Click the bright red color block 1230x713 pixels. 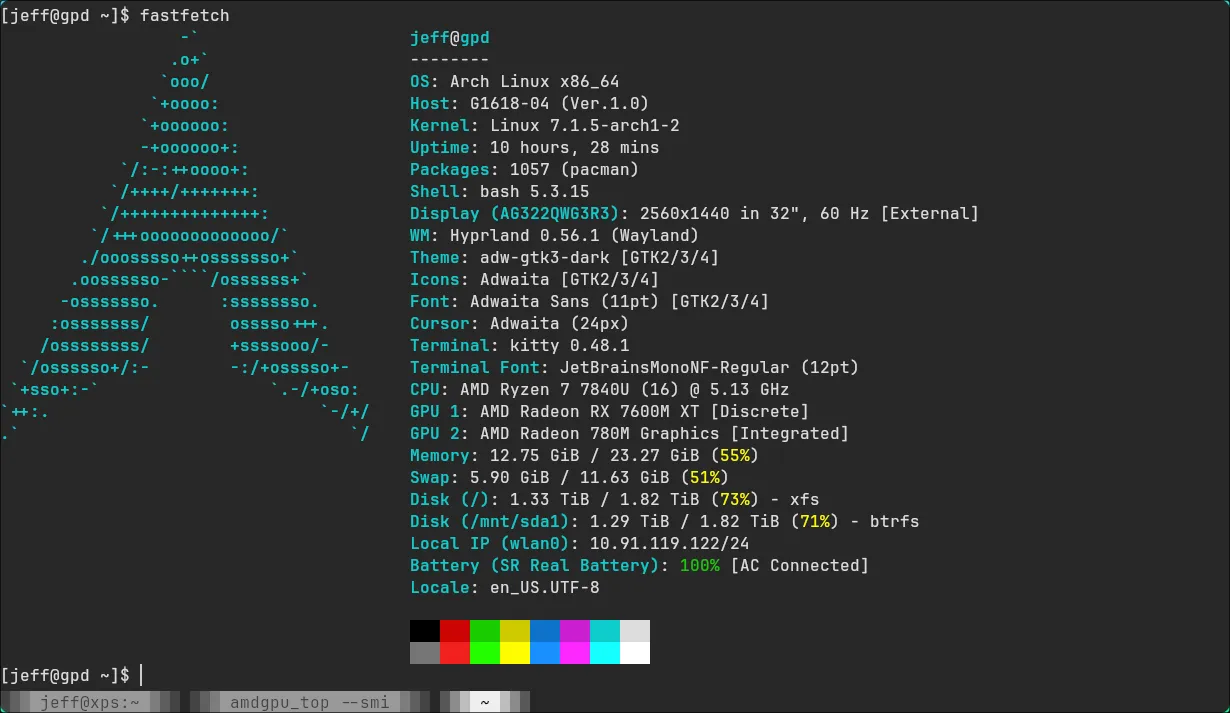(x=455, y=653)
